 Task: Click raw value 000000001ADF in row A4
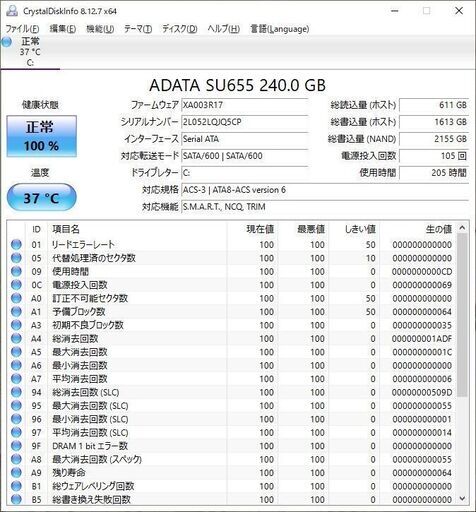(x=422, y=339)
